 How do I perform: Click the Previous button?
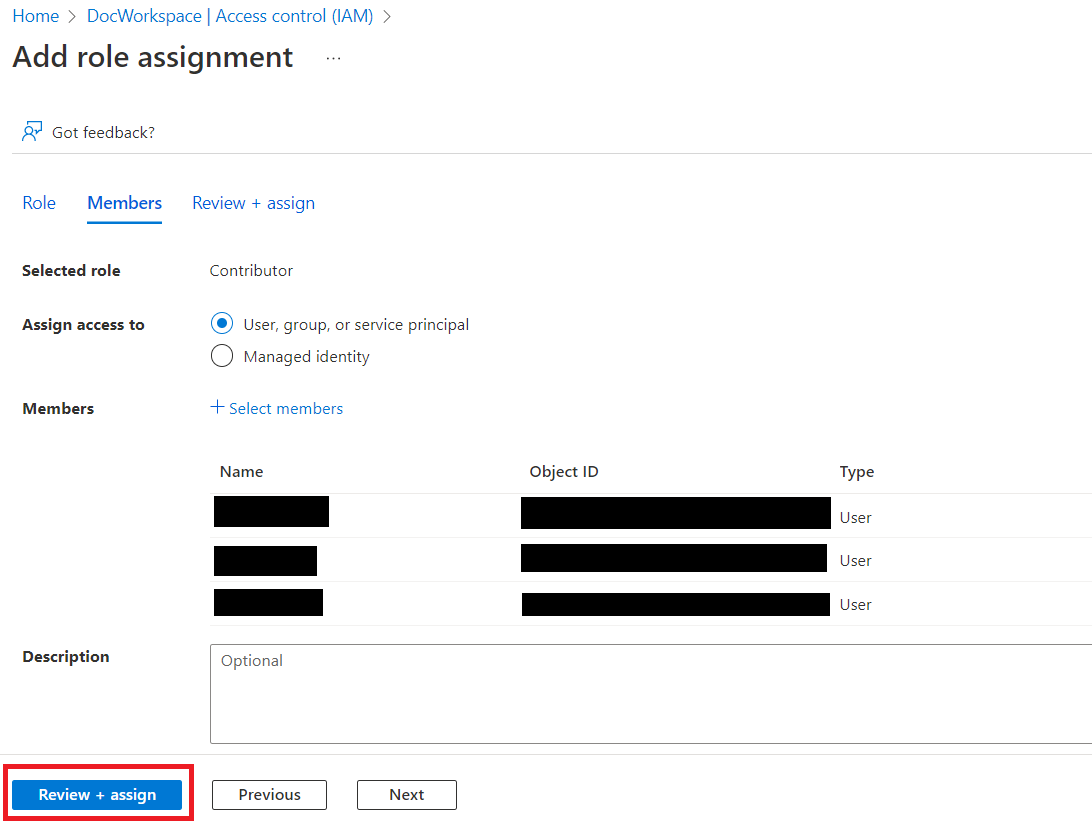coord(269,795)
